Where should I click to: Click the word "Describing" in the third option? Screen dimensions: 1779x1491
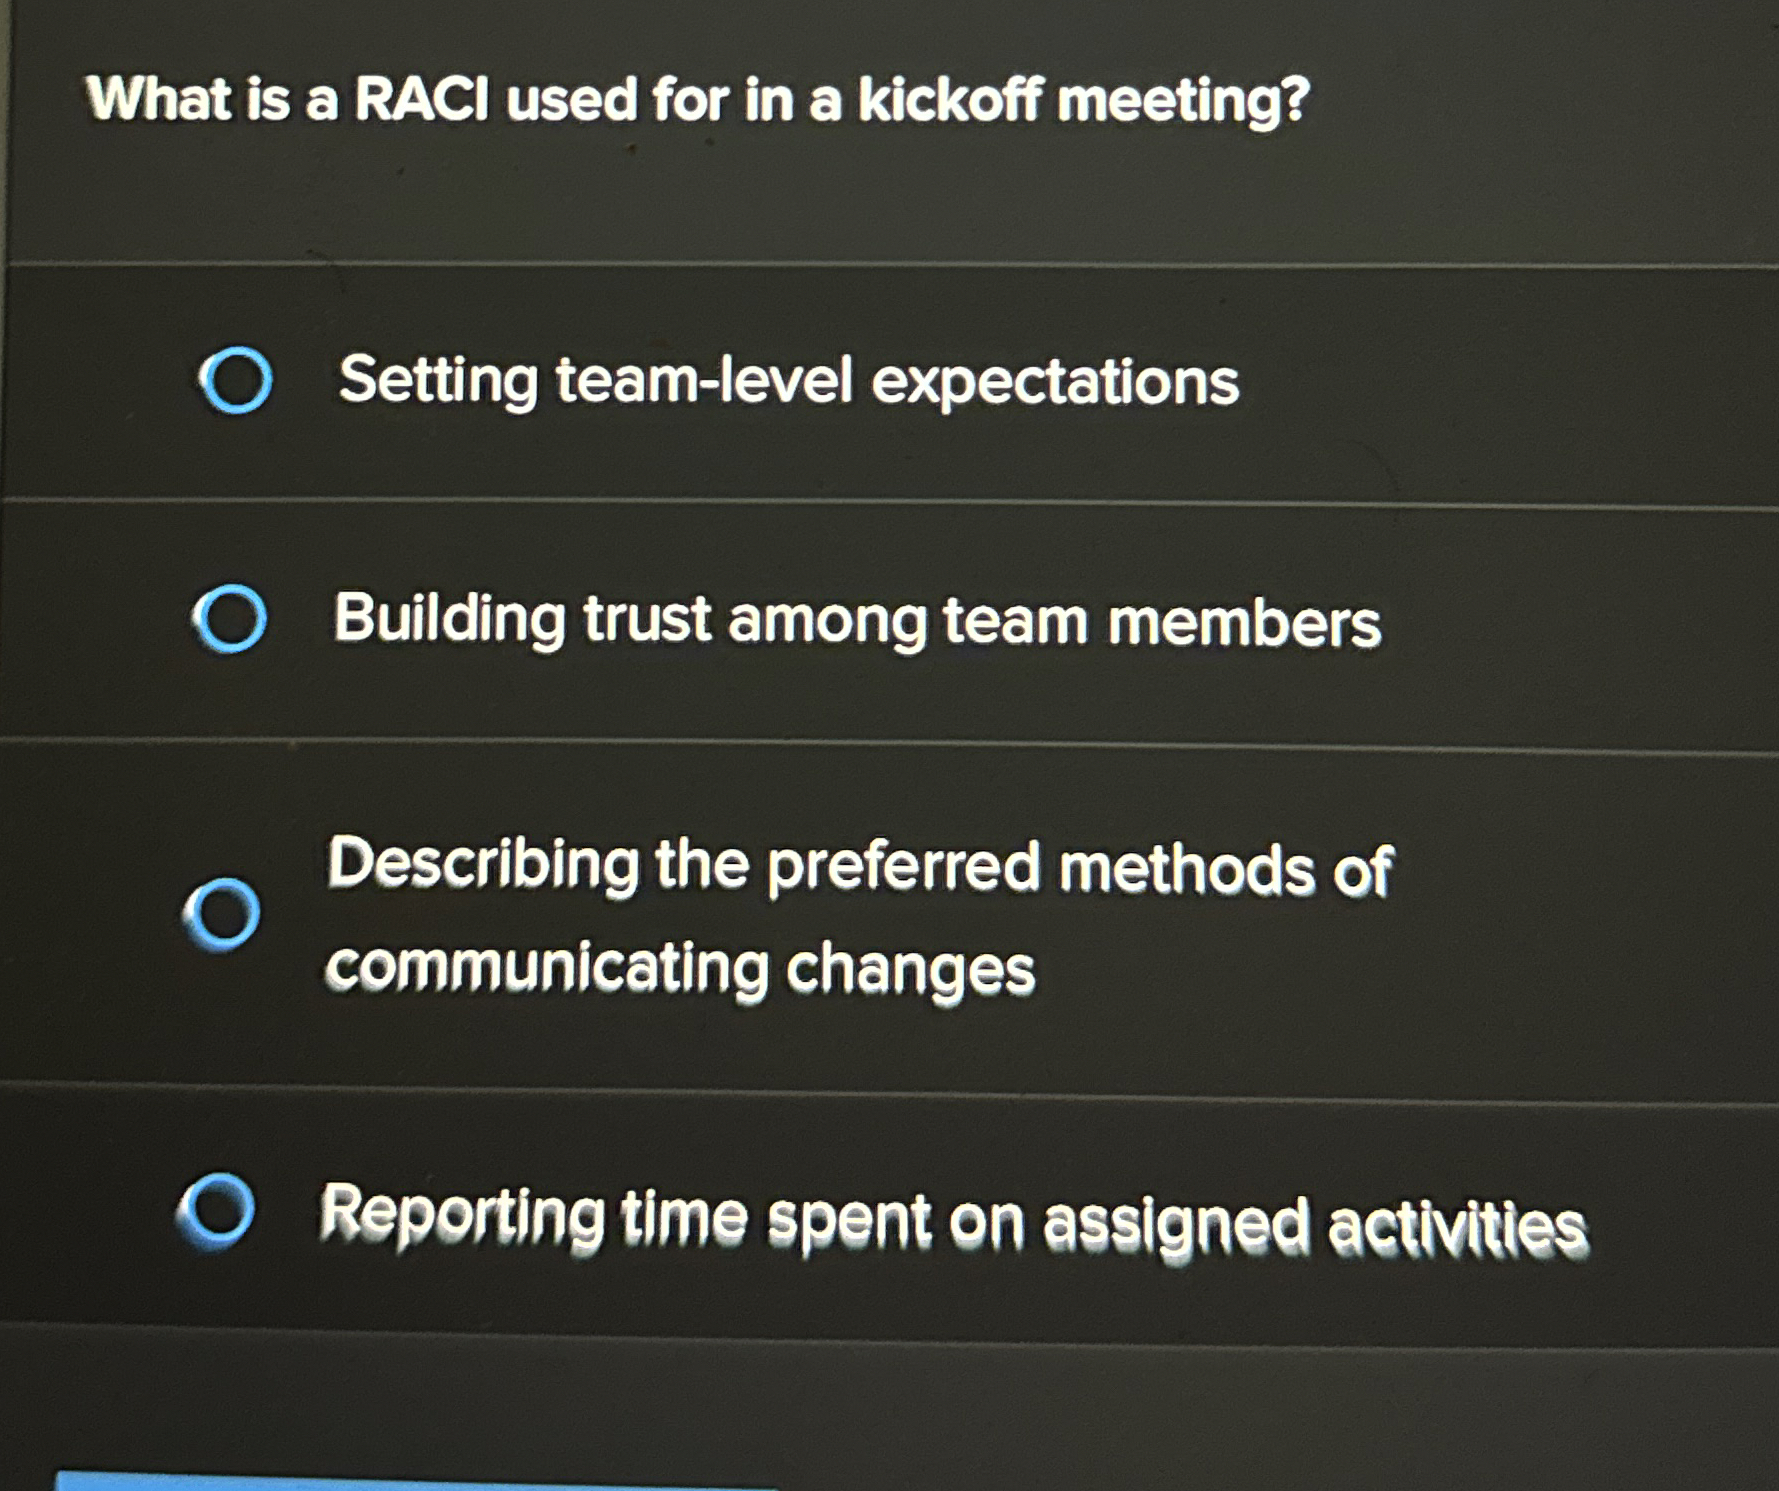pos(483,863)
